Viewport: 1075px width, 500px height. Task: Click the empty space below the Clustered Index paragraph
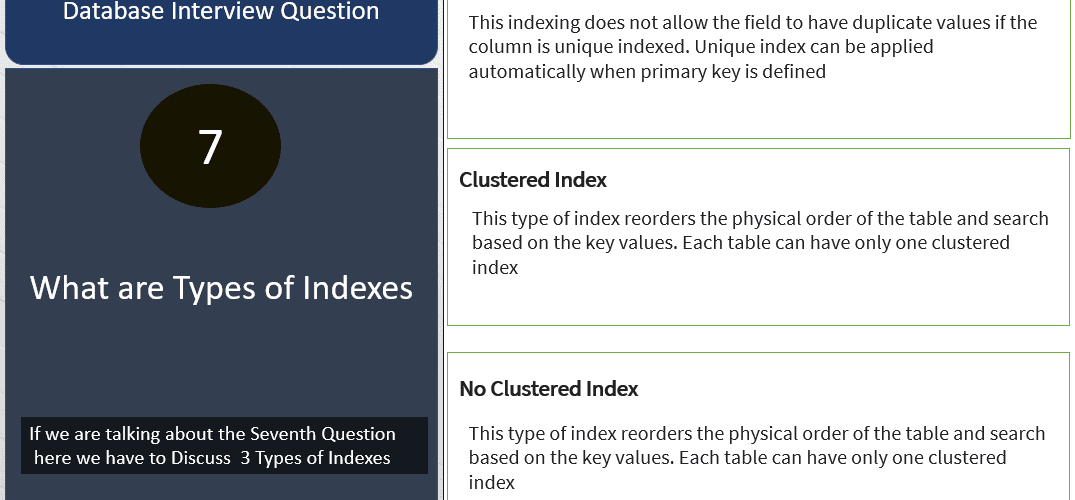[758, 300]
